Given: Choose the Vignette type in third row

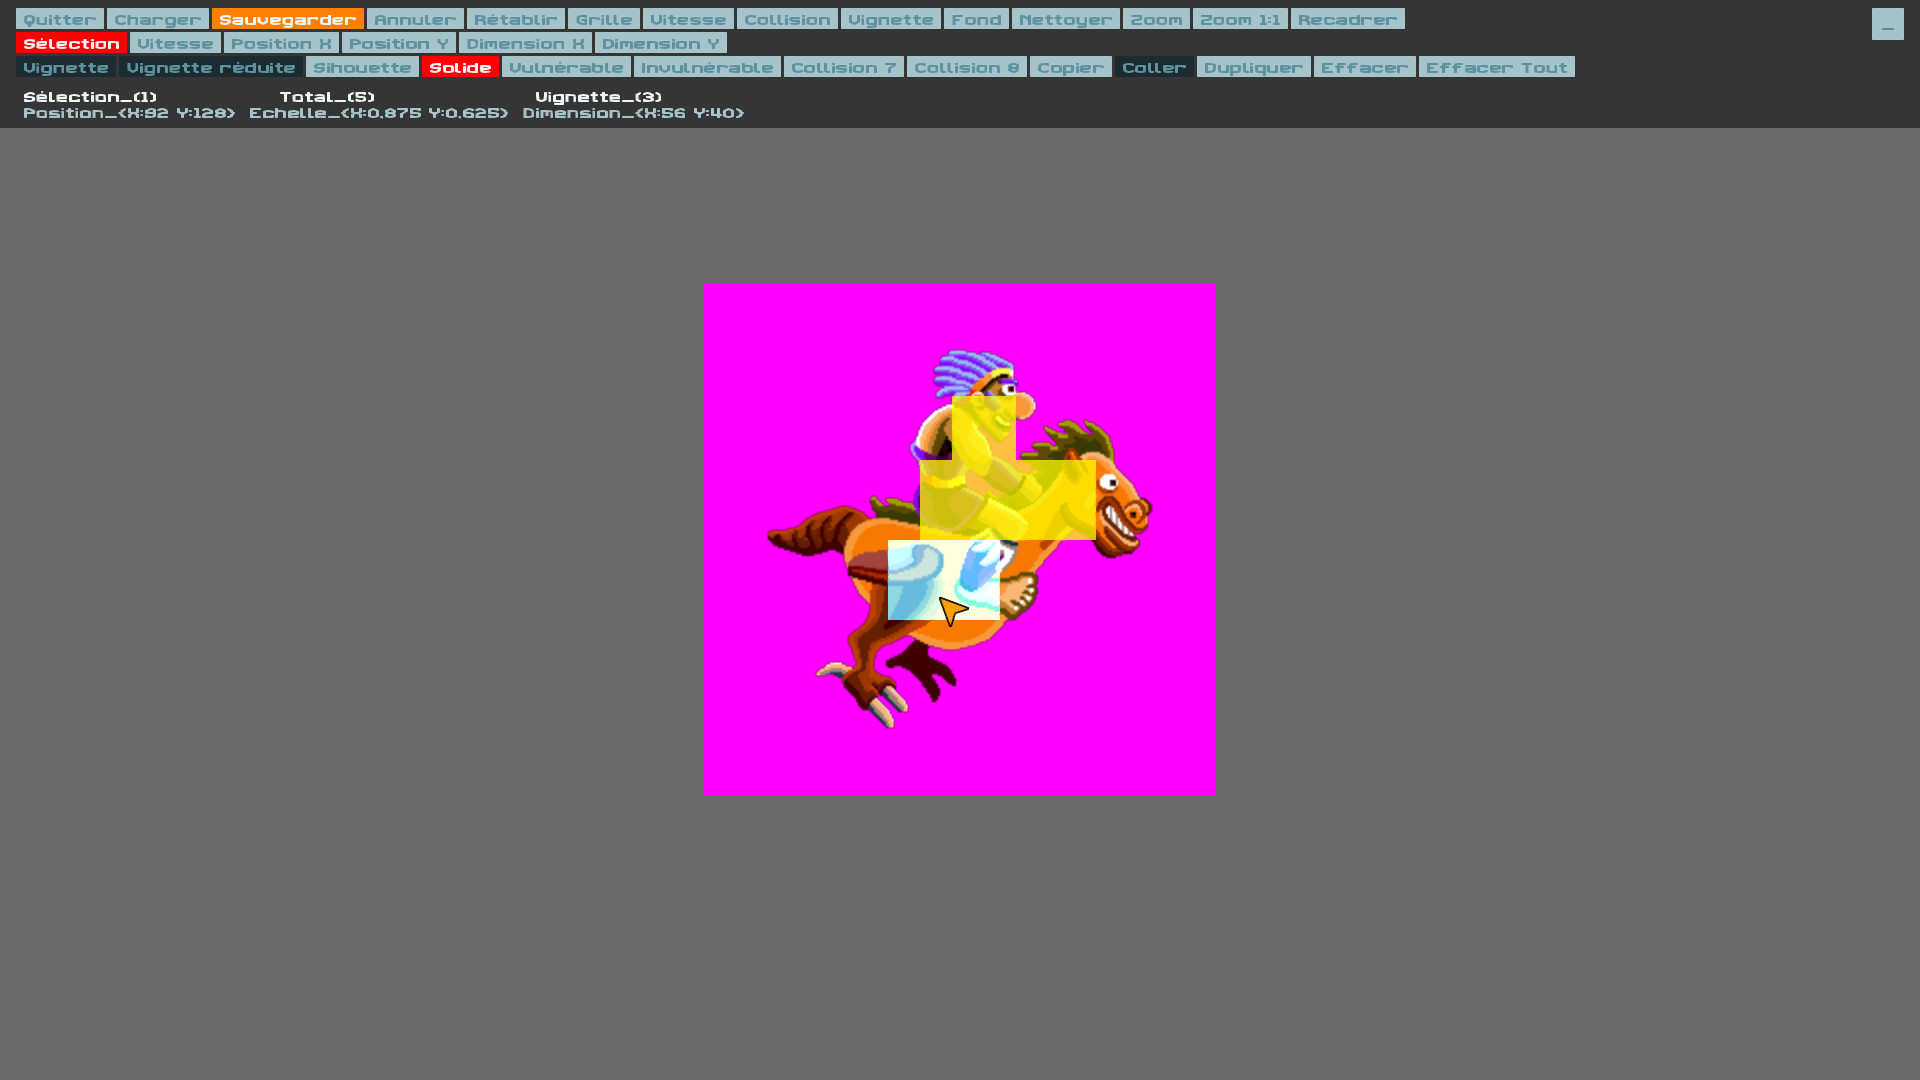Looking at the screenshot, I should pyautogui.click(x=66, y=67).
